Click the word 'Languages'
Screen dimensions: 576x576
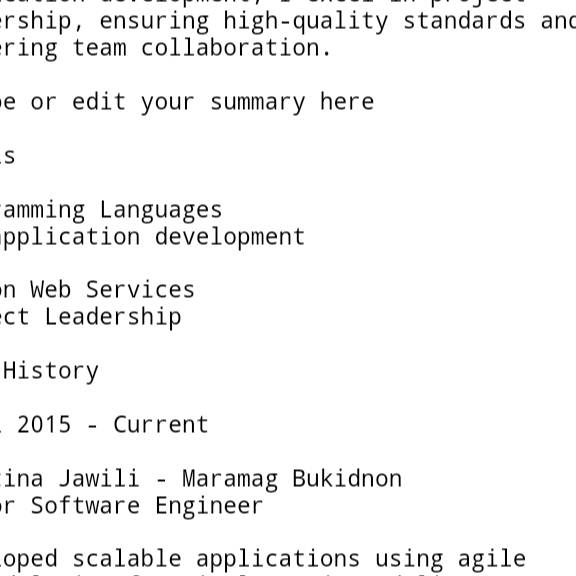(x=161, y=210)
